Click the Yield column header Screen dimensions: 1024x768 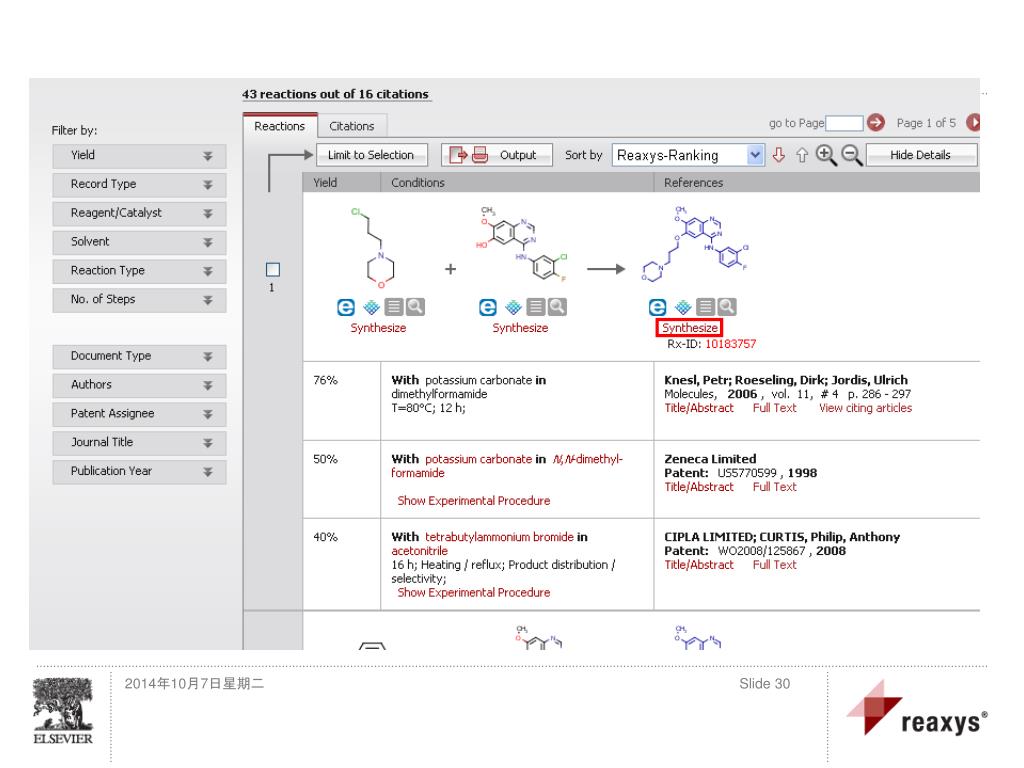342,183
